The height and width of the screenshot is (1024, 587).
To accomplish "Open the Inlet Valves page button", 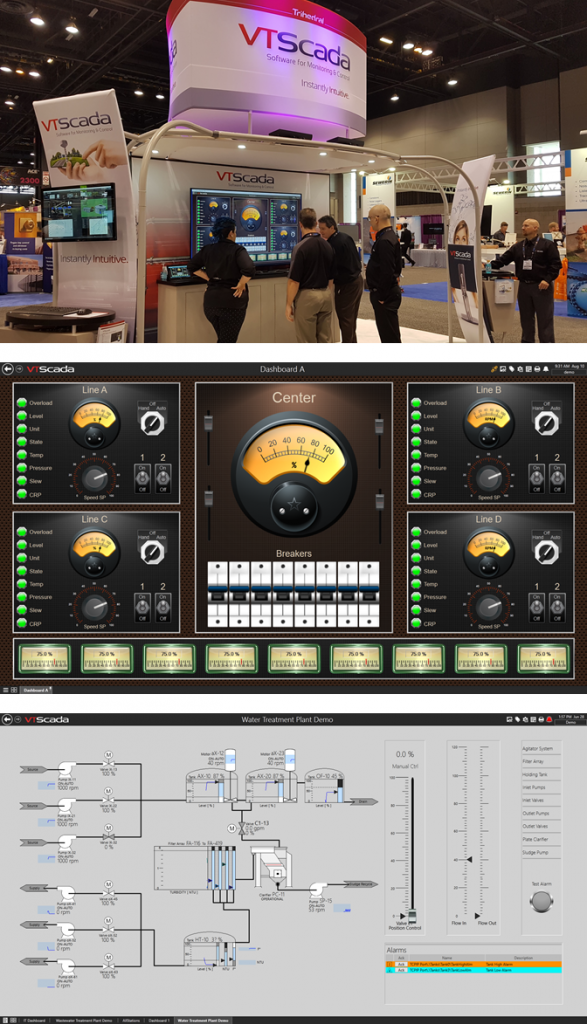I will tap(541, 800).
